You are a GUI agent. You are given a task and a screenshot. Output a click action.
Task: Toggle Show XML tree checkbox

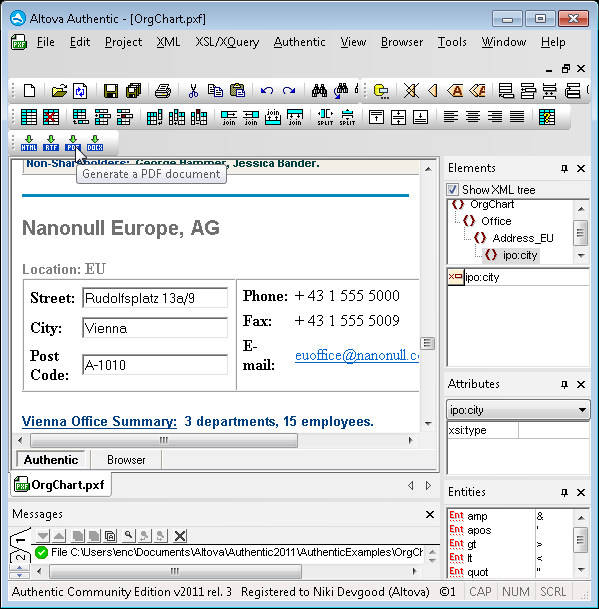click(x=452, y=190)
